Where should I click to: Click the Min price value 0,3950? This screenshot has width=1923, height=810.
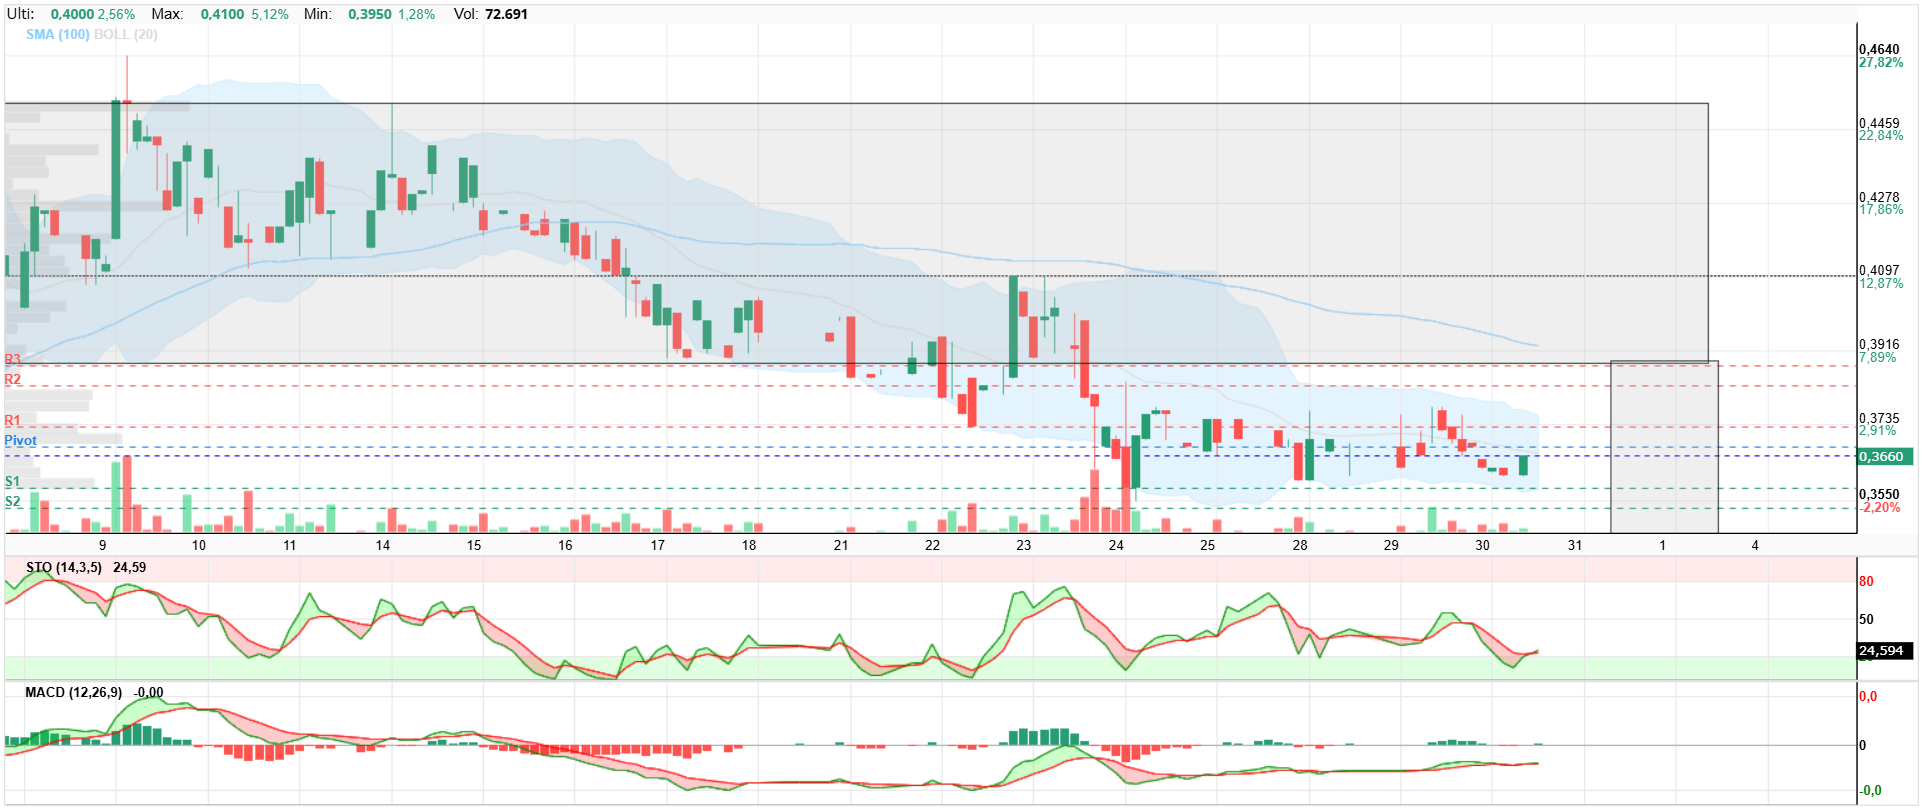tap(370, 14)
